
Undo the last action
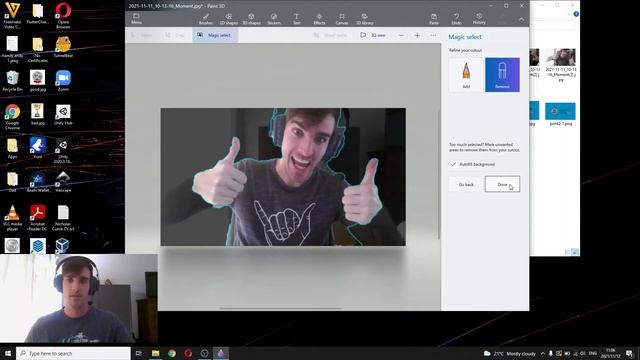pyautogui.click(x=456, y=19)
